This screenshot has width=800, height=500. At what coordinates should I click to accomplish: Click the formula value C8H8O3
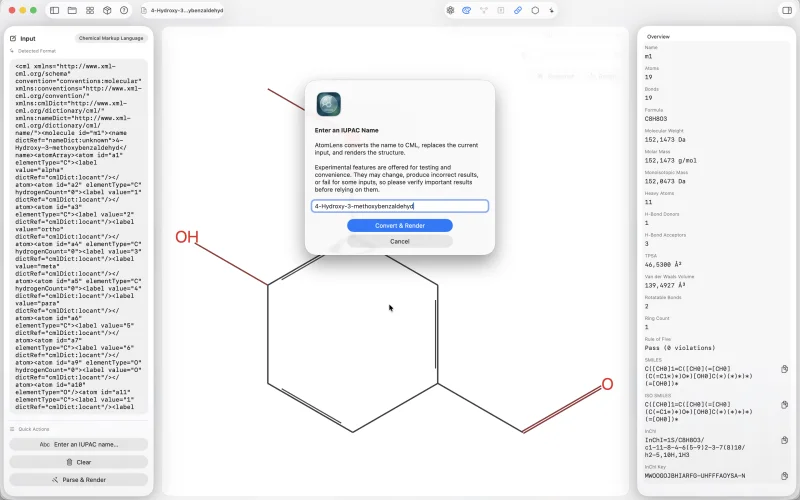click(x=656, y=119)
